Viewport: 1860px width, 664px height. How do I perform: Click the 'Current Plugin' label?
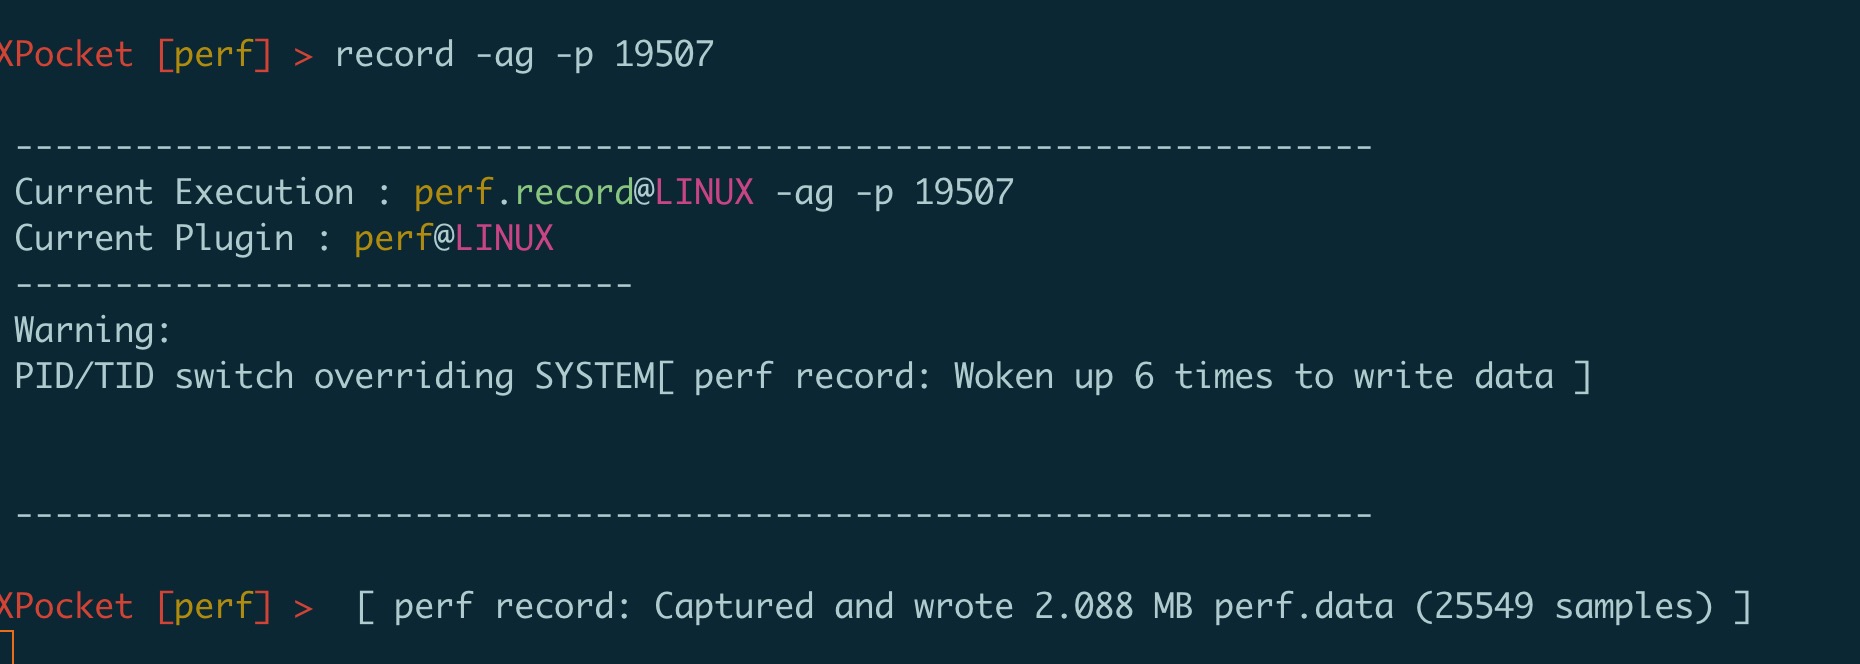(154, 239)
